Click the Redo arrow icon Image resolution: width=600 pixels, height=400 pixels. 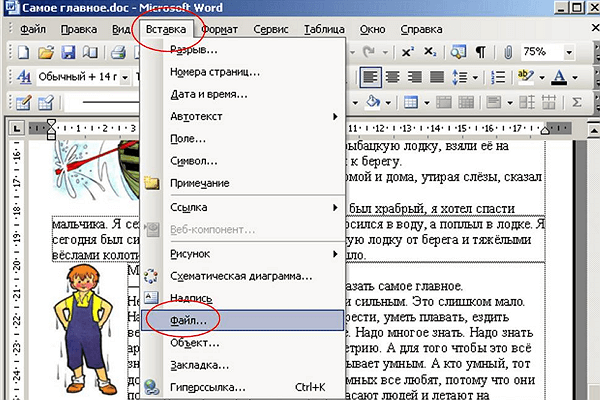369,52
